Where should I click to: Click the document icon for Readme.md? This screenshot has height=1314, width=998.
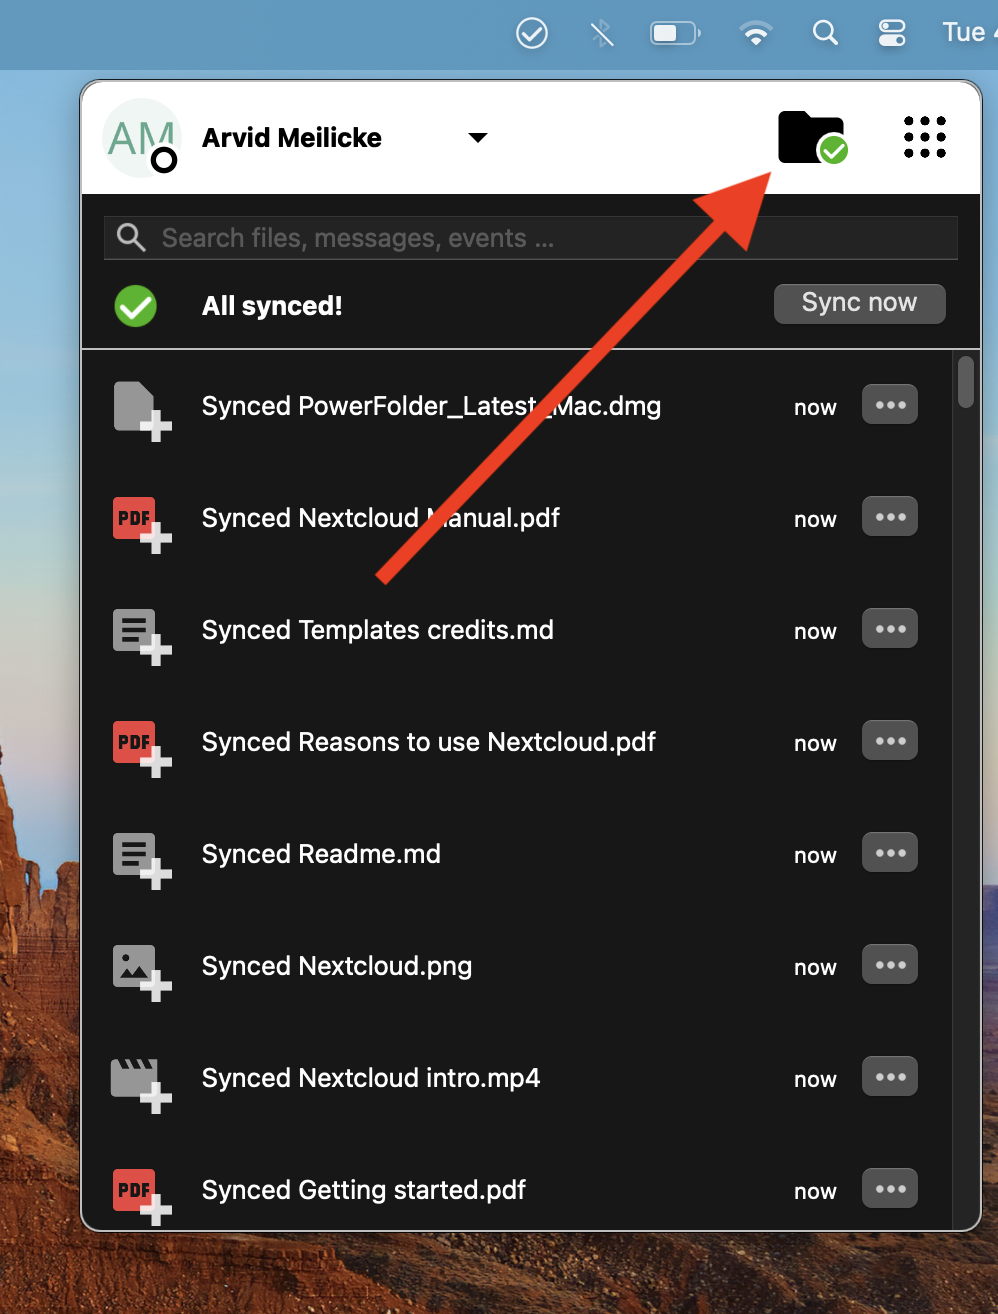[x=141, y=859]
